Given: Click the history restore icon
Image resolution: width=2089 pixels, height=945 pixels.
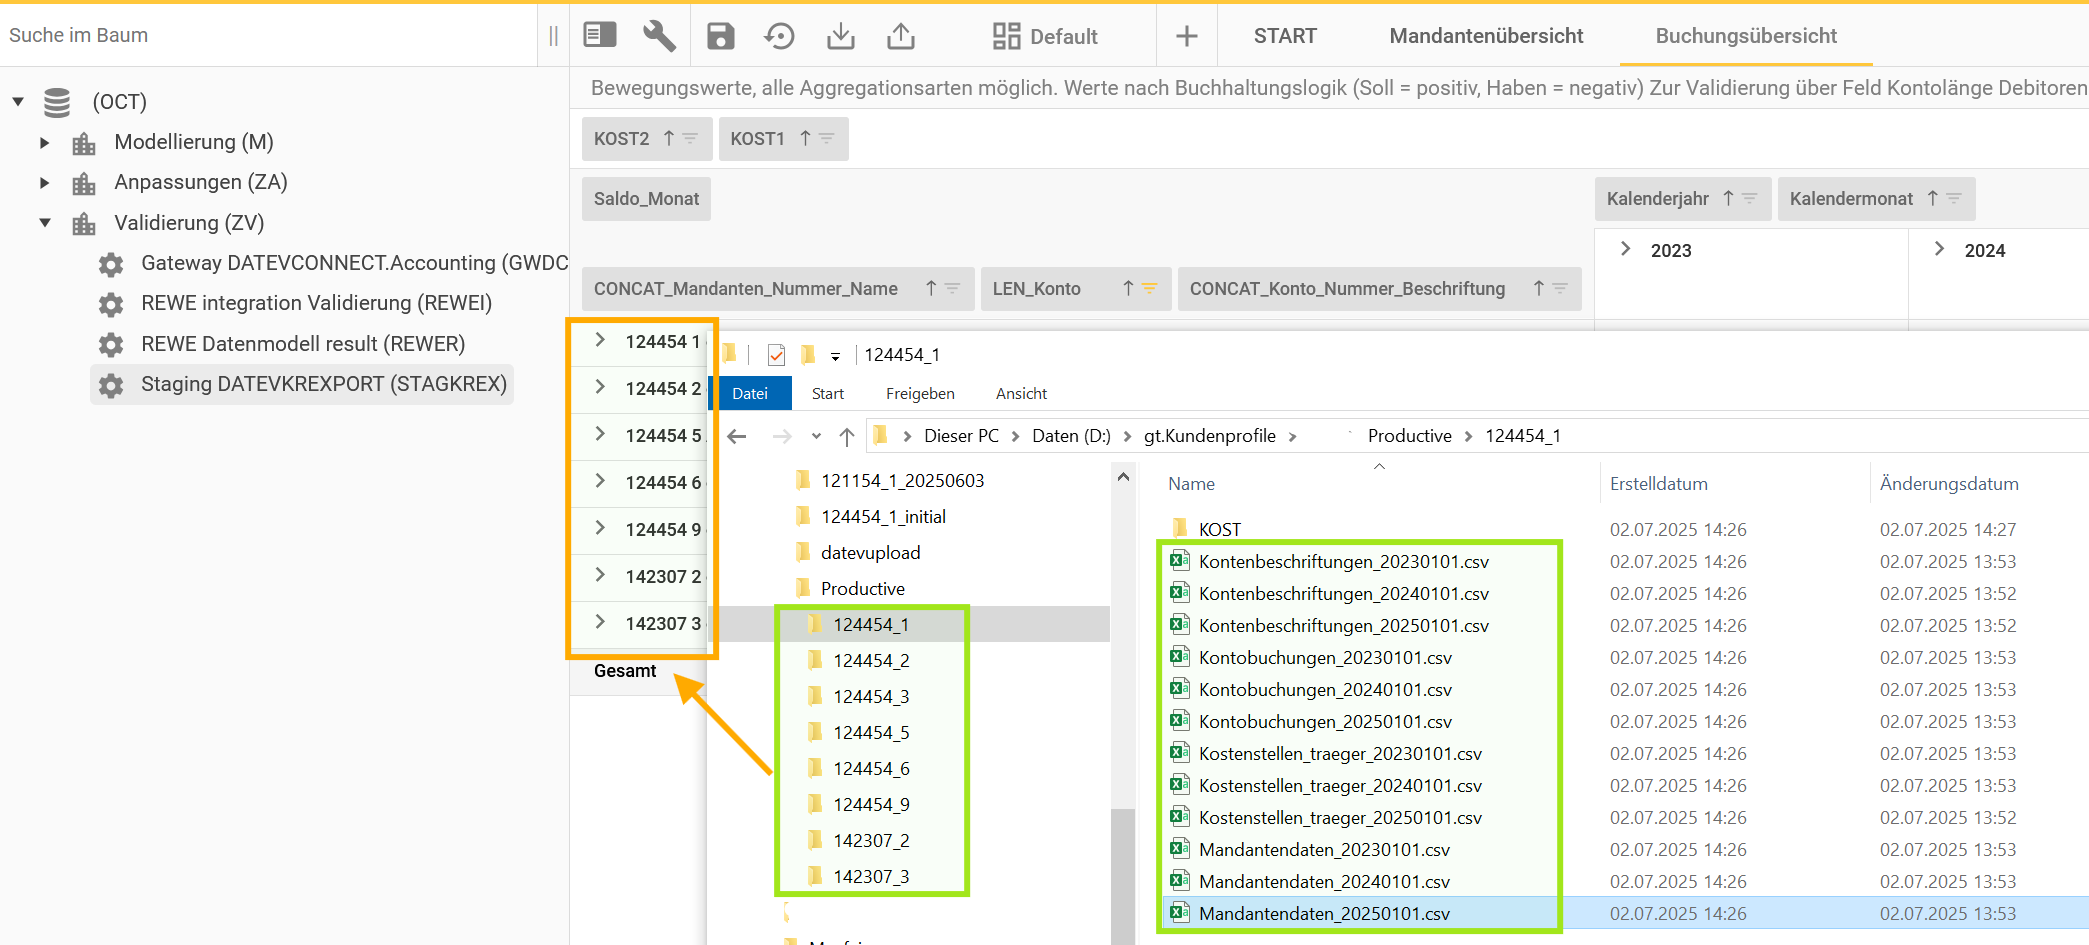Looking at the screenshot, I should (x=779, y=36).
